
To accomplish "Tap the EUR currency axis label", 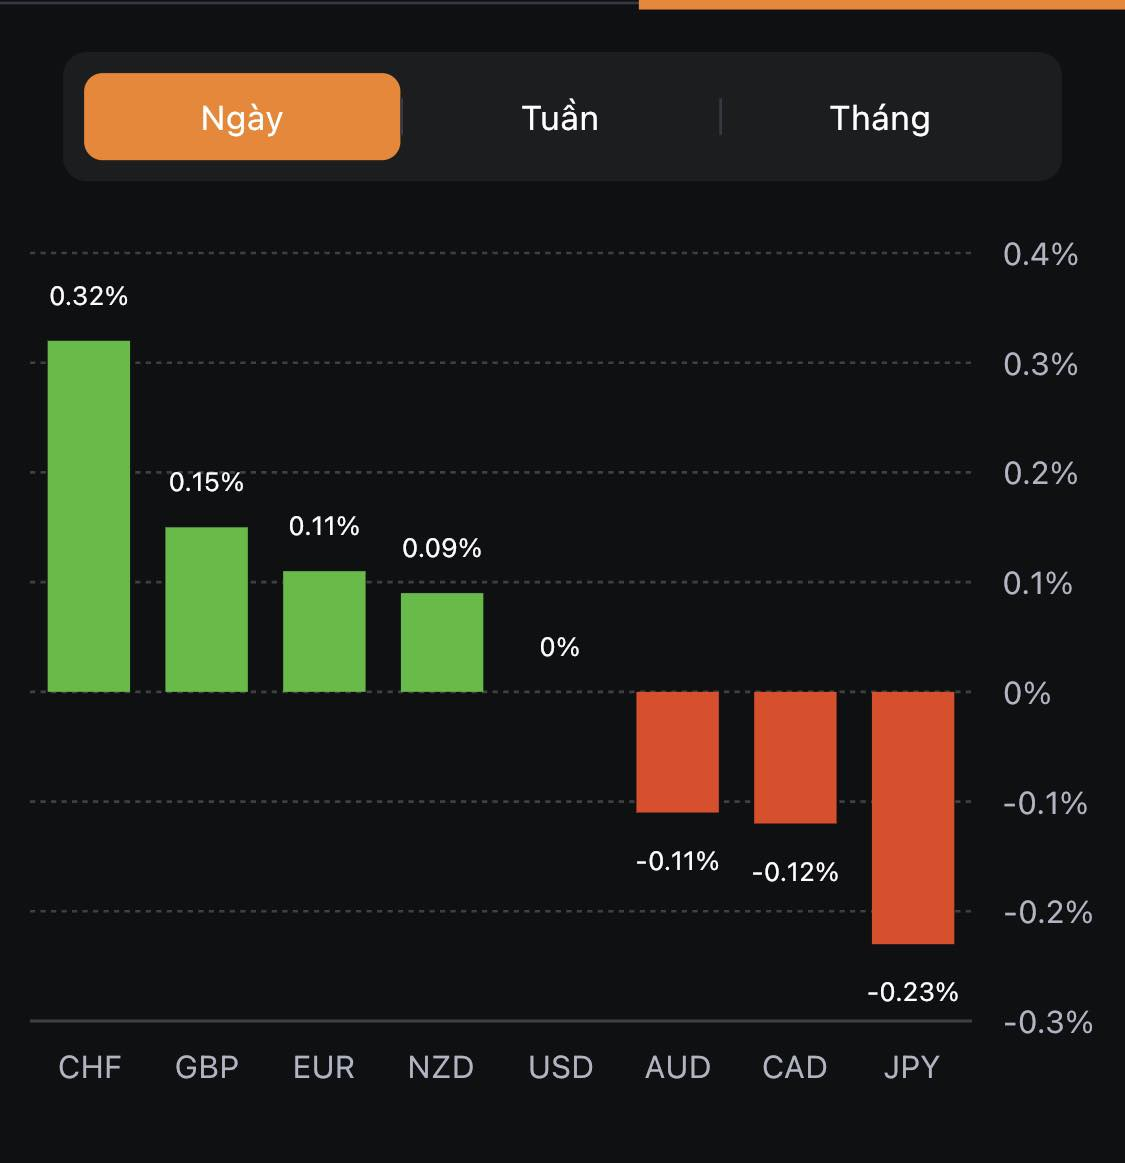I will (324, 1067).
